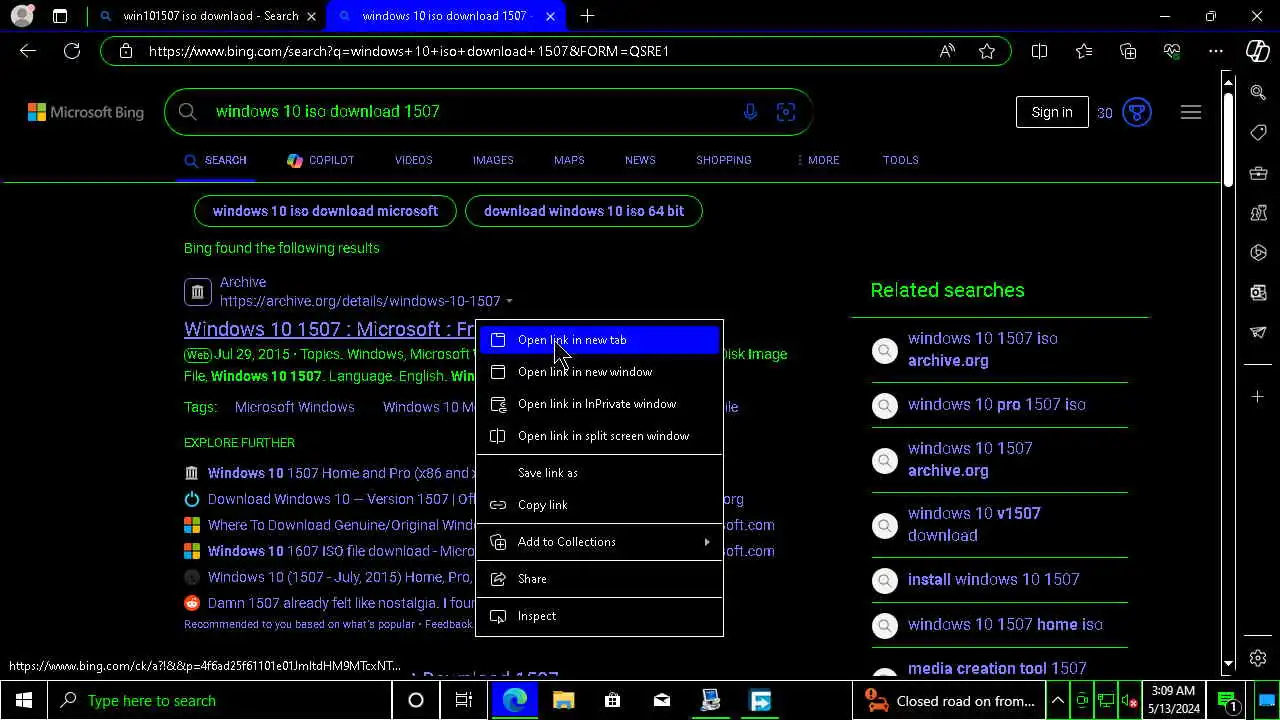Open the sidebar shopping tag icon

tap(1258, 133)
